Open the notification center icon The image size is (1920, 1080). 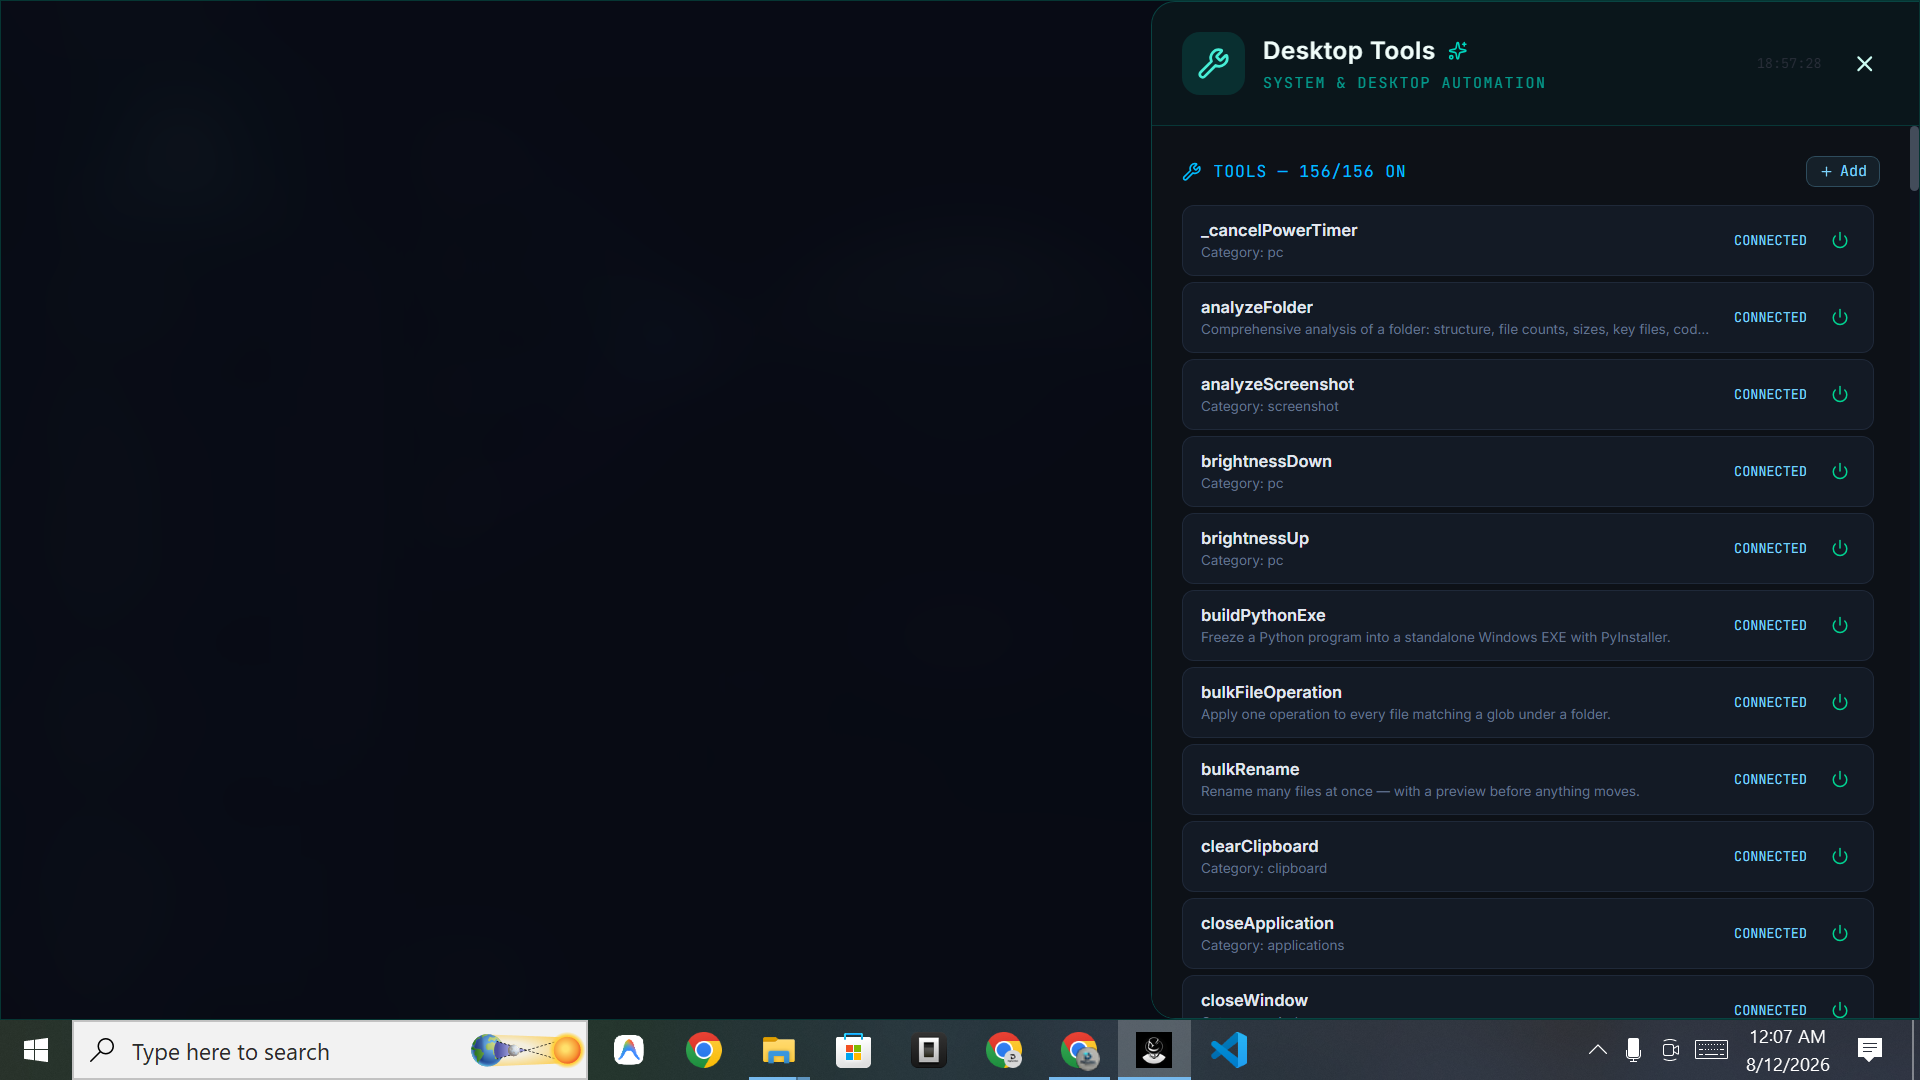pos(1870,1050)
